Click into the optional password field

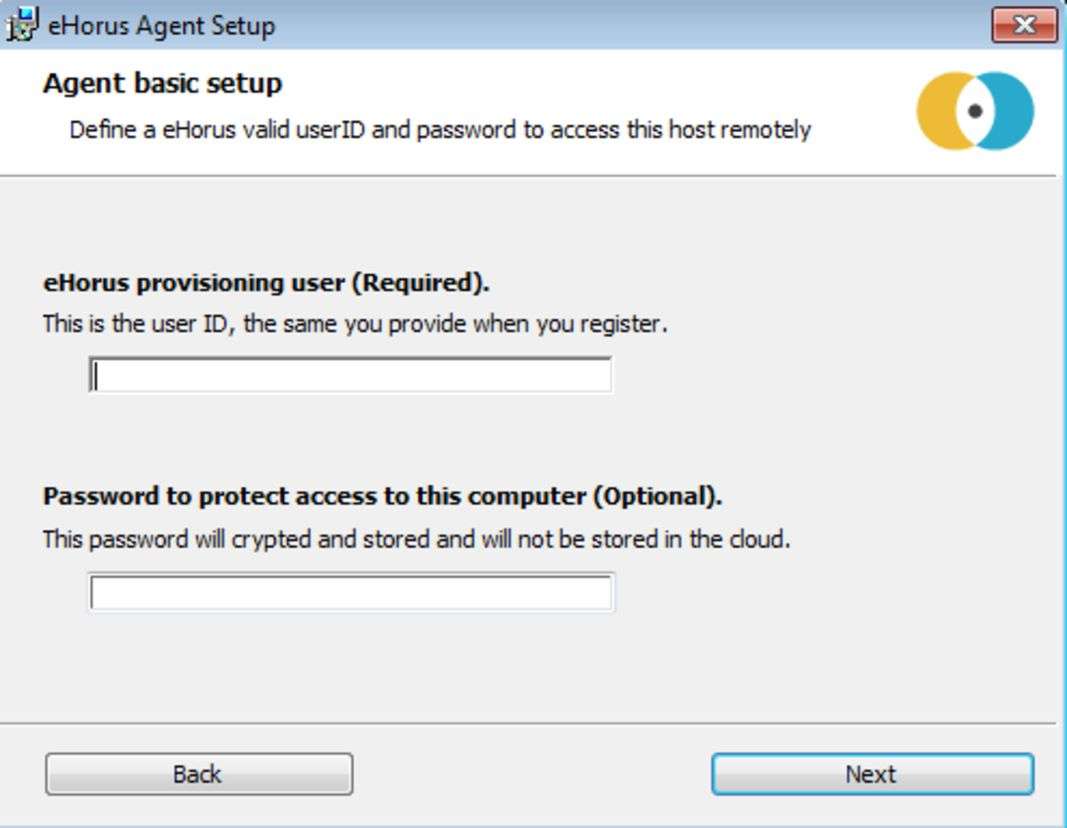click(x=350, y=592)
